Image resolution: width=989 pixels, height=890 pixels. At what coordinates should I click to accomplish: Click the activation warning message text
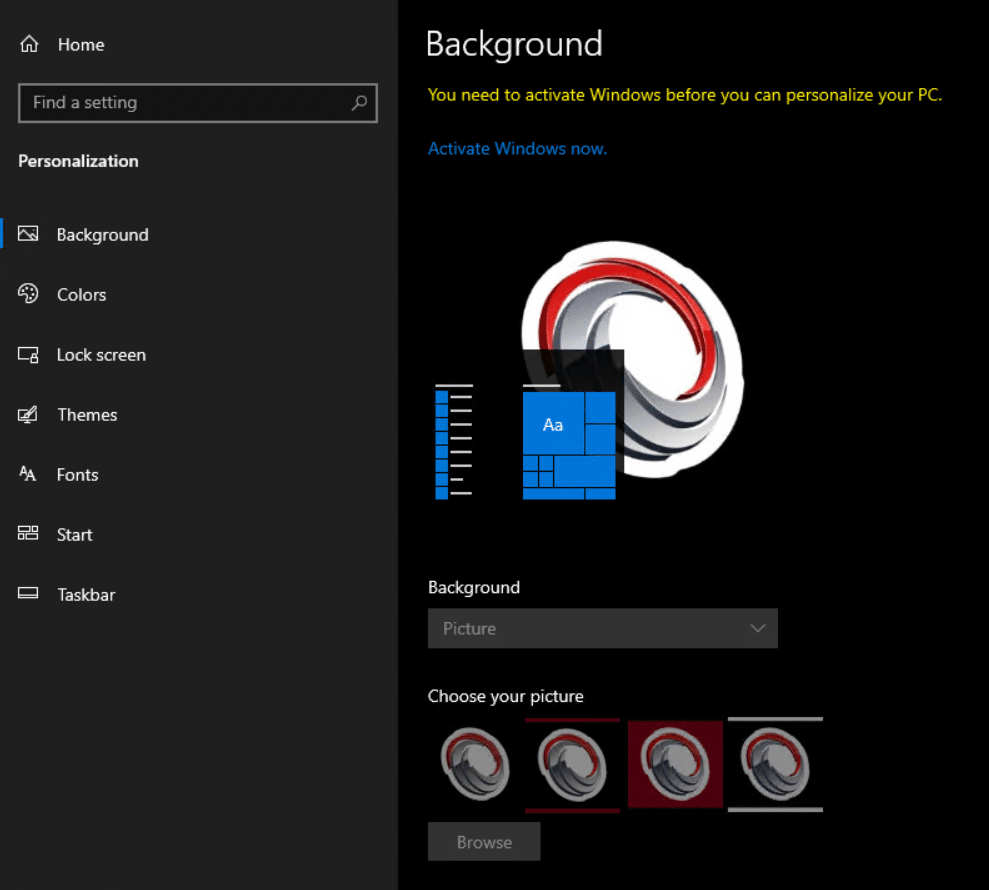pos(685,95)
